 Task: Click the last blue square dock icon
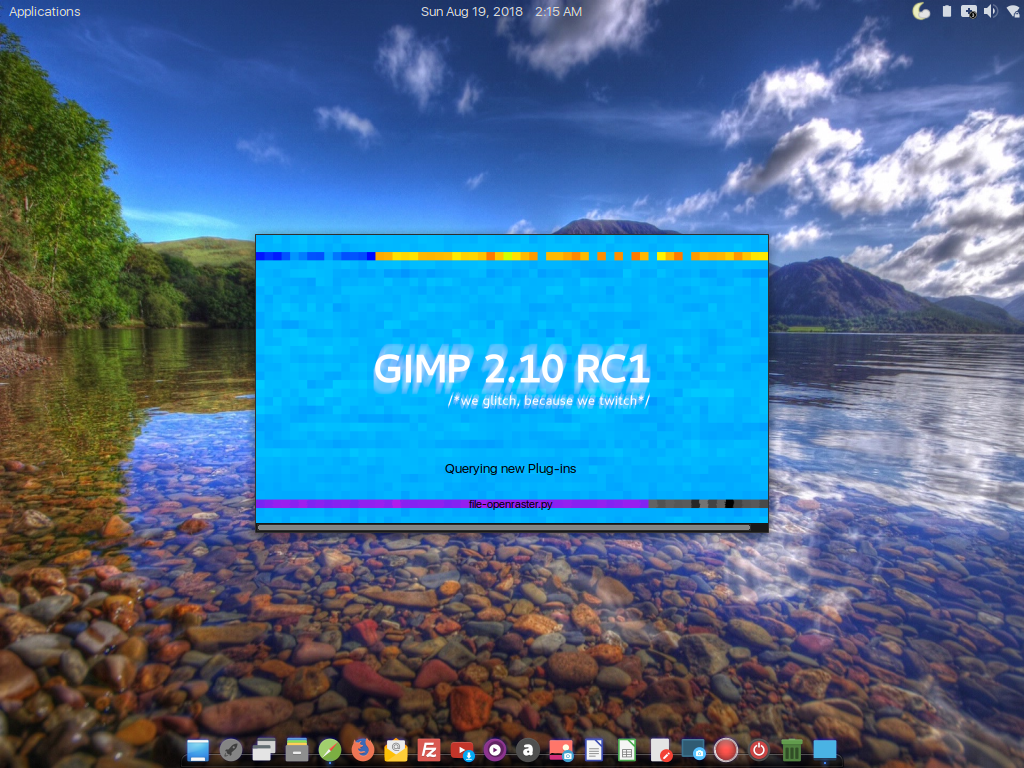pos(825,750)
